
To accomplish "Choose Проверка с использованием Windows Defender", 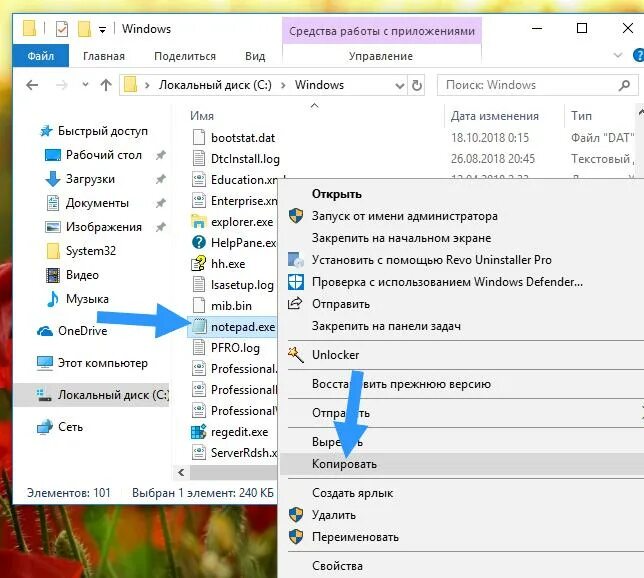I will (447, 282).
